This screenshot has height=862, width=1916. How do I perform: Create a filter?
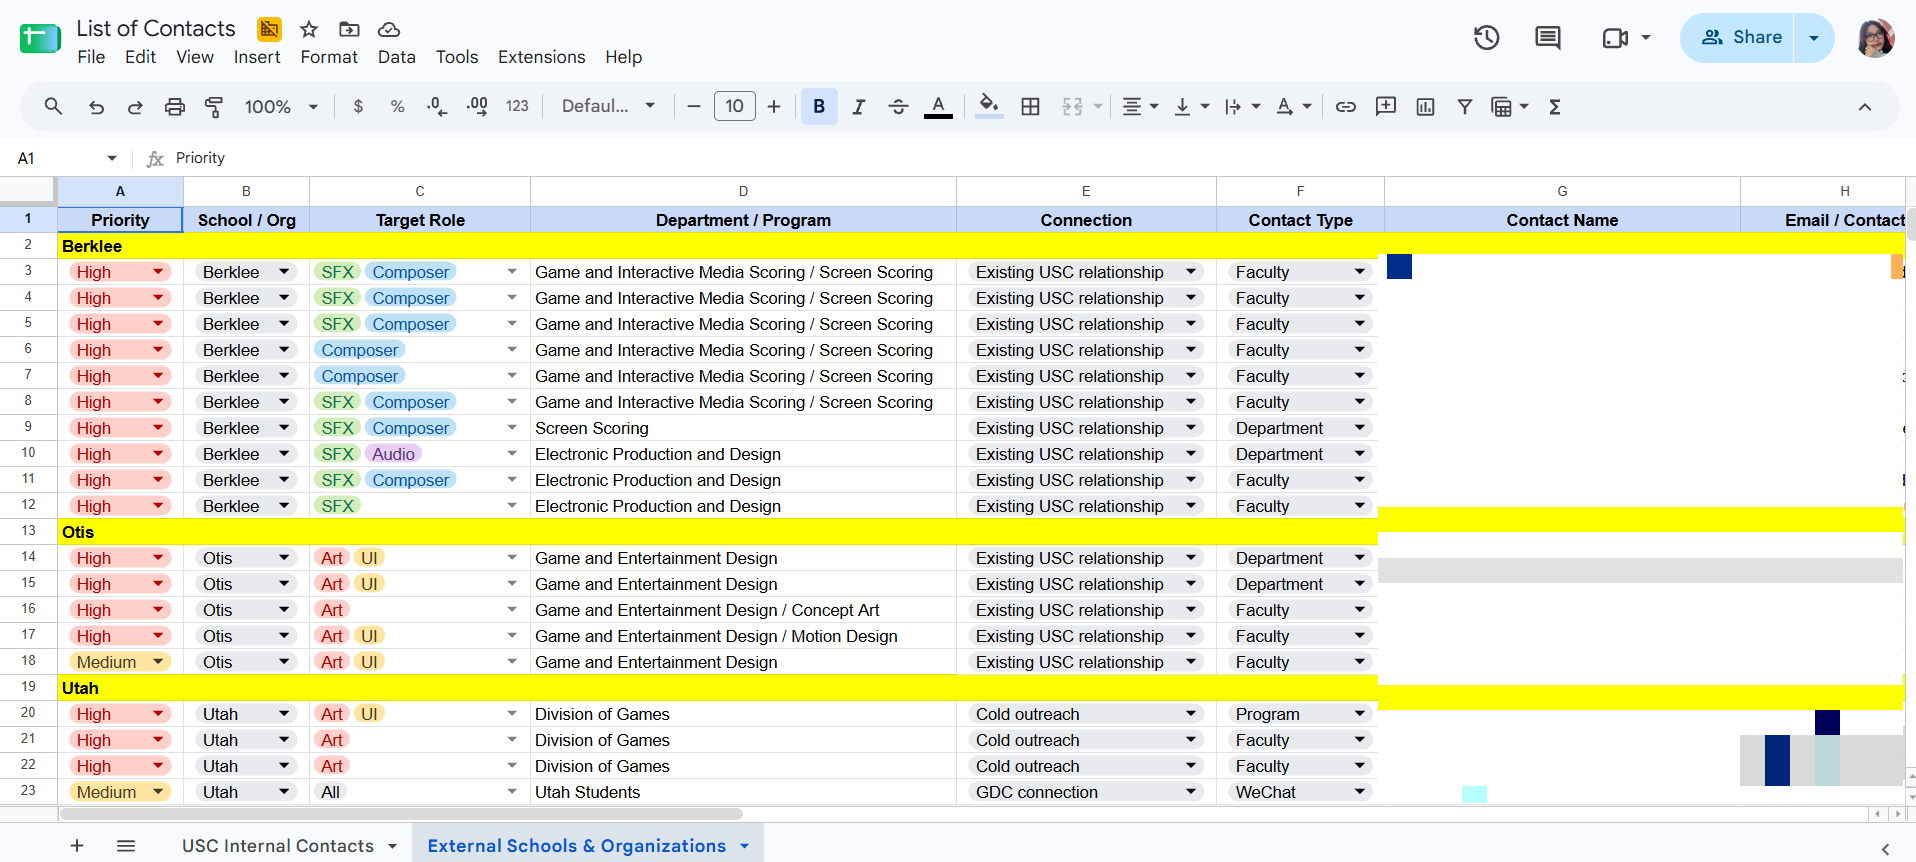coord(1464,107)
